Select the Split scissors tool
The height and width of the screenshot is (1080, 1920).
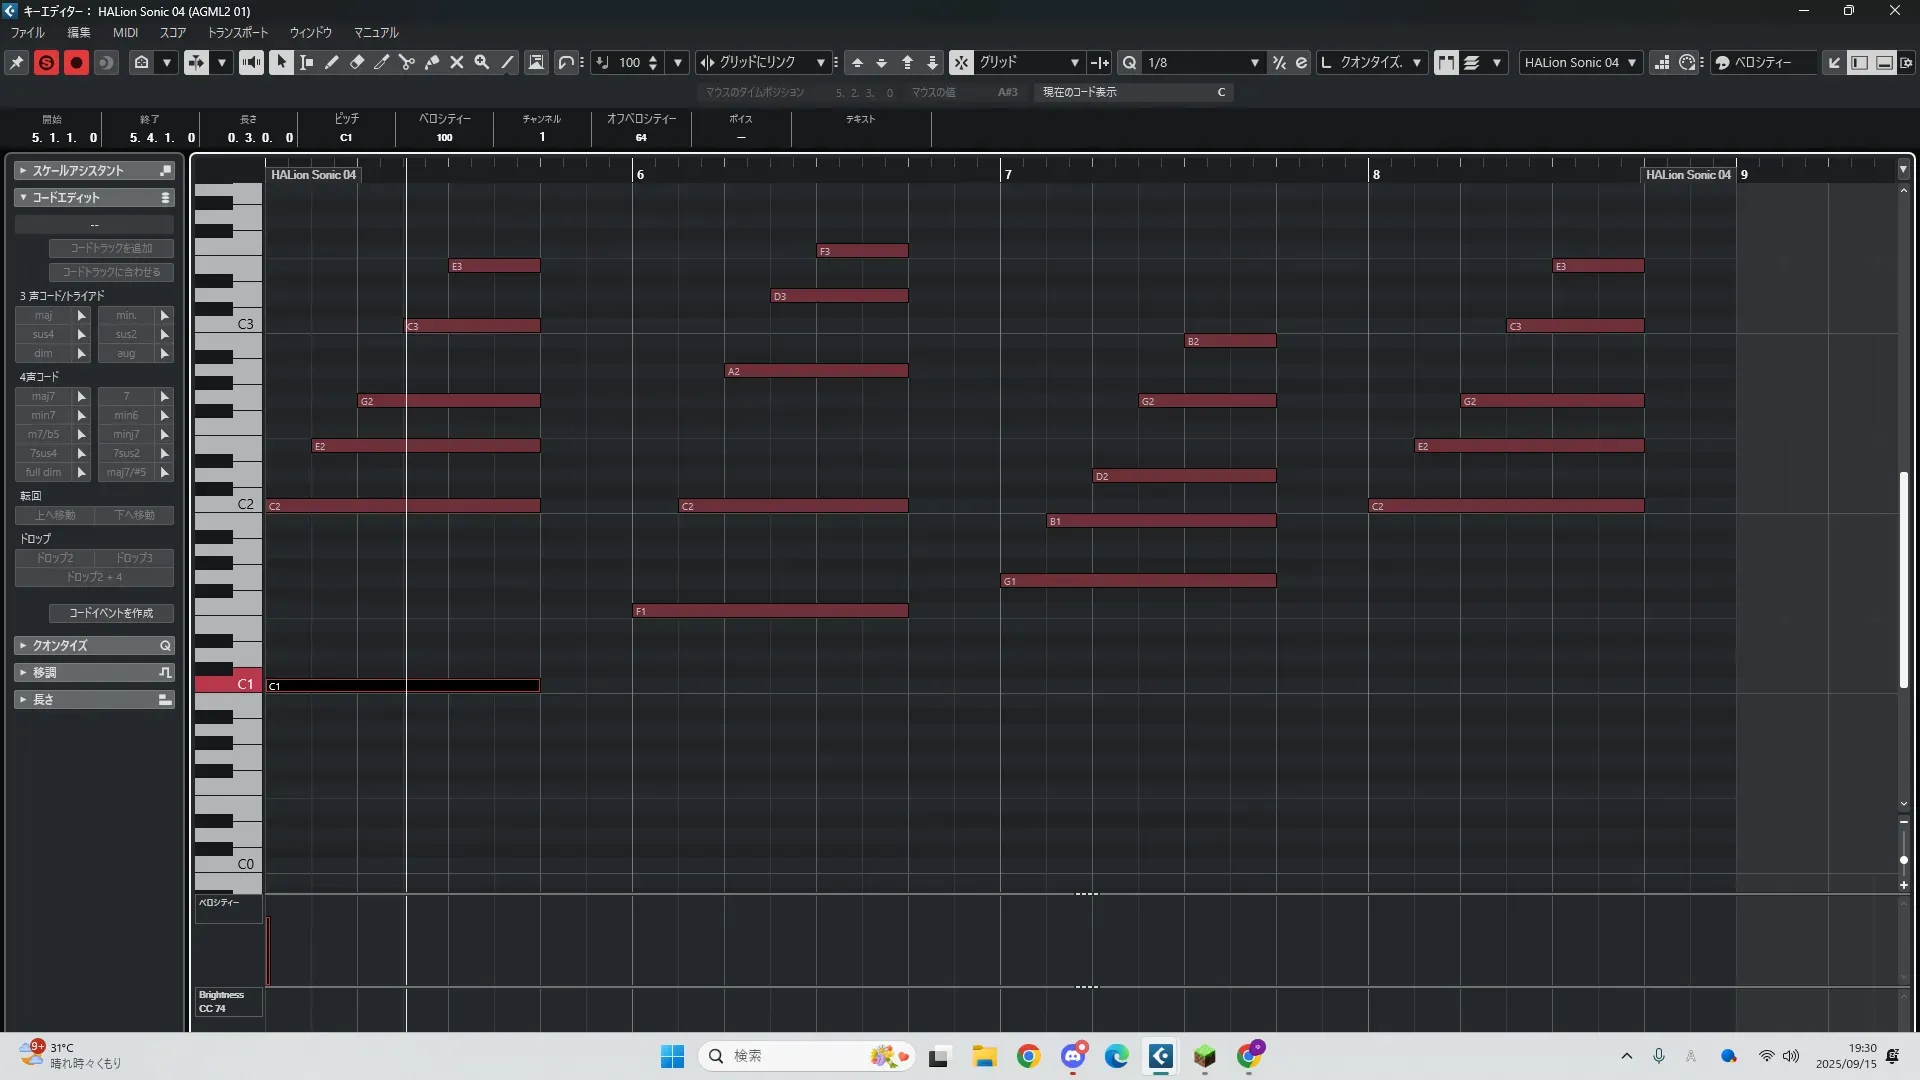[x=407, y=62]
